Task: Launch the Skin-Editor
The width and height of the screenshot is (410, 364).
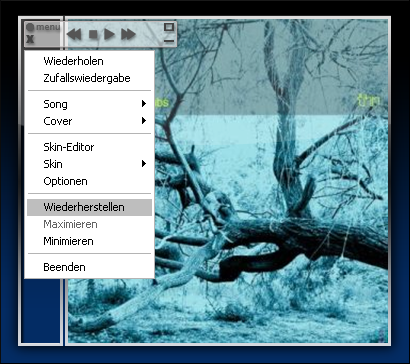Action: coord(89,147)
